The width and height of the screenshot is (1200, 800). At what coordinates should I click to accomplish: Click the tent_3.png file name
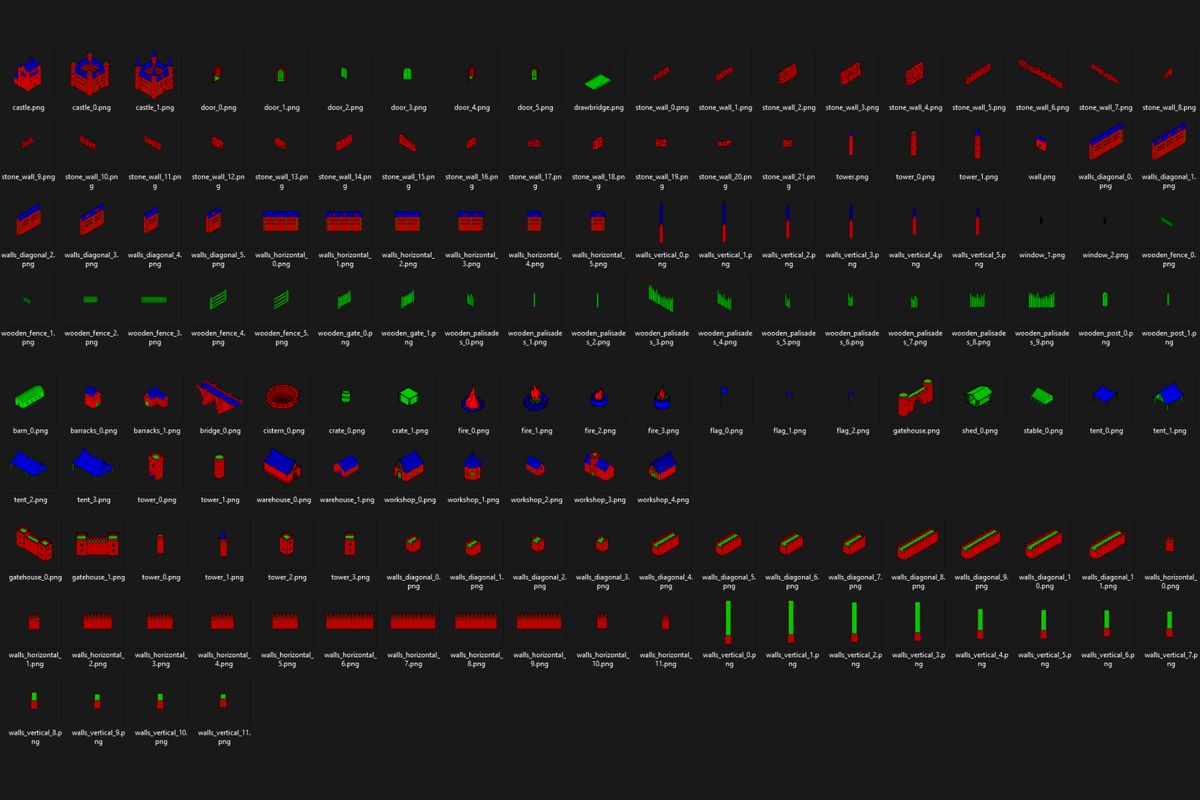[x=92, y=499]
